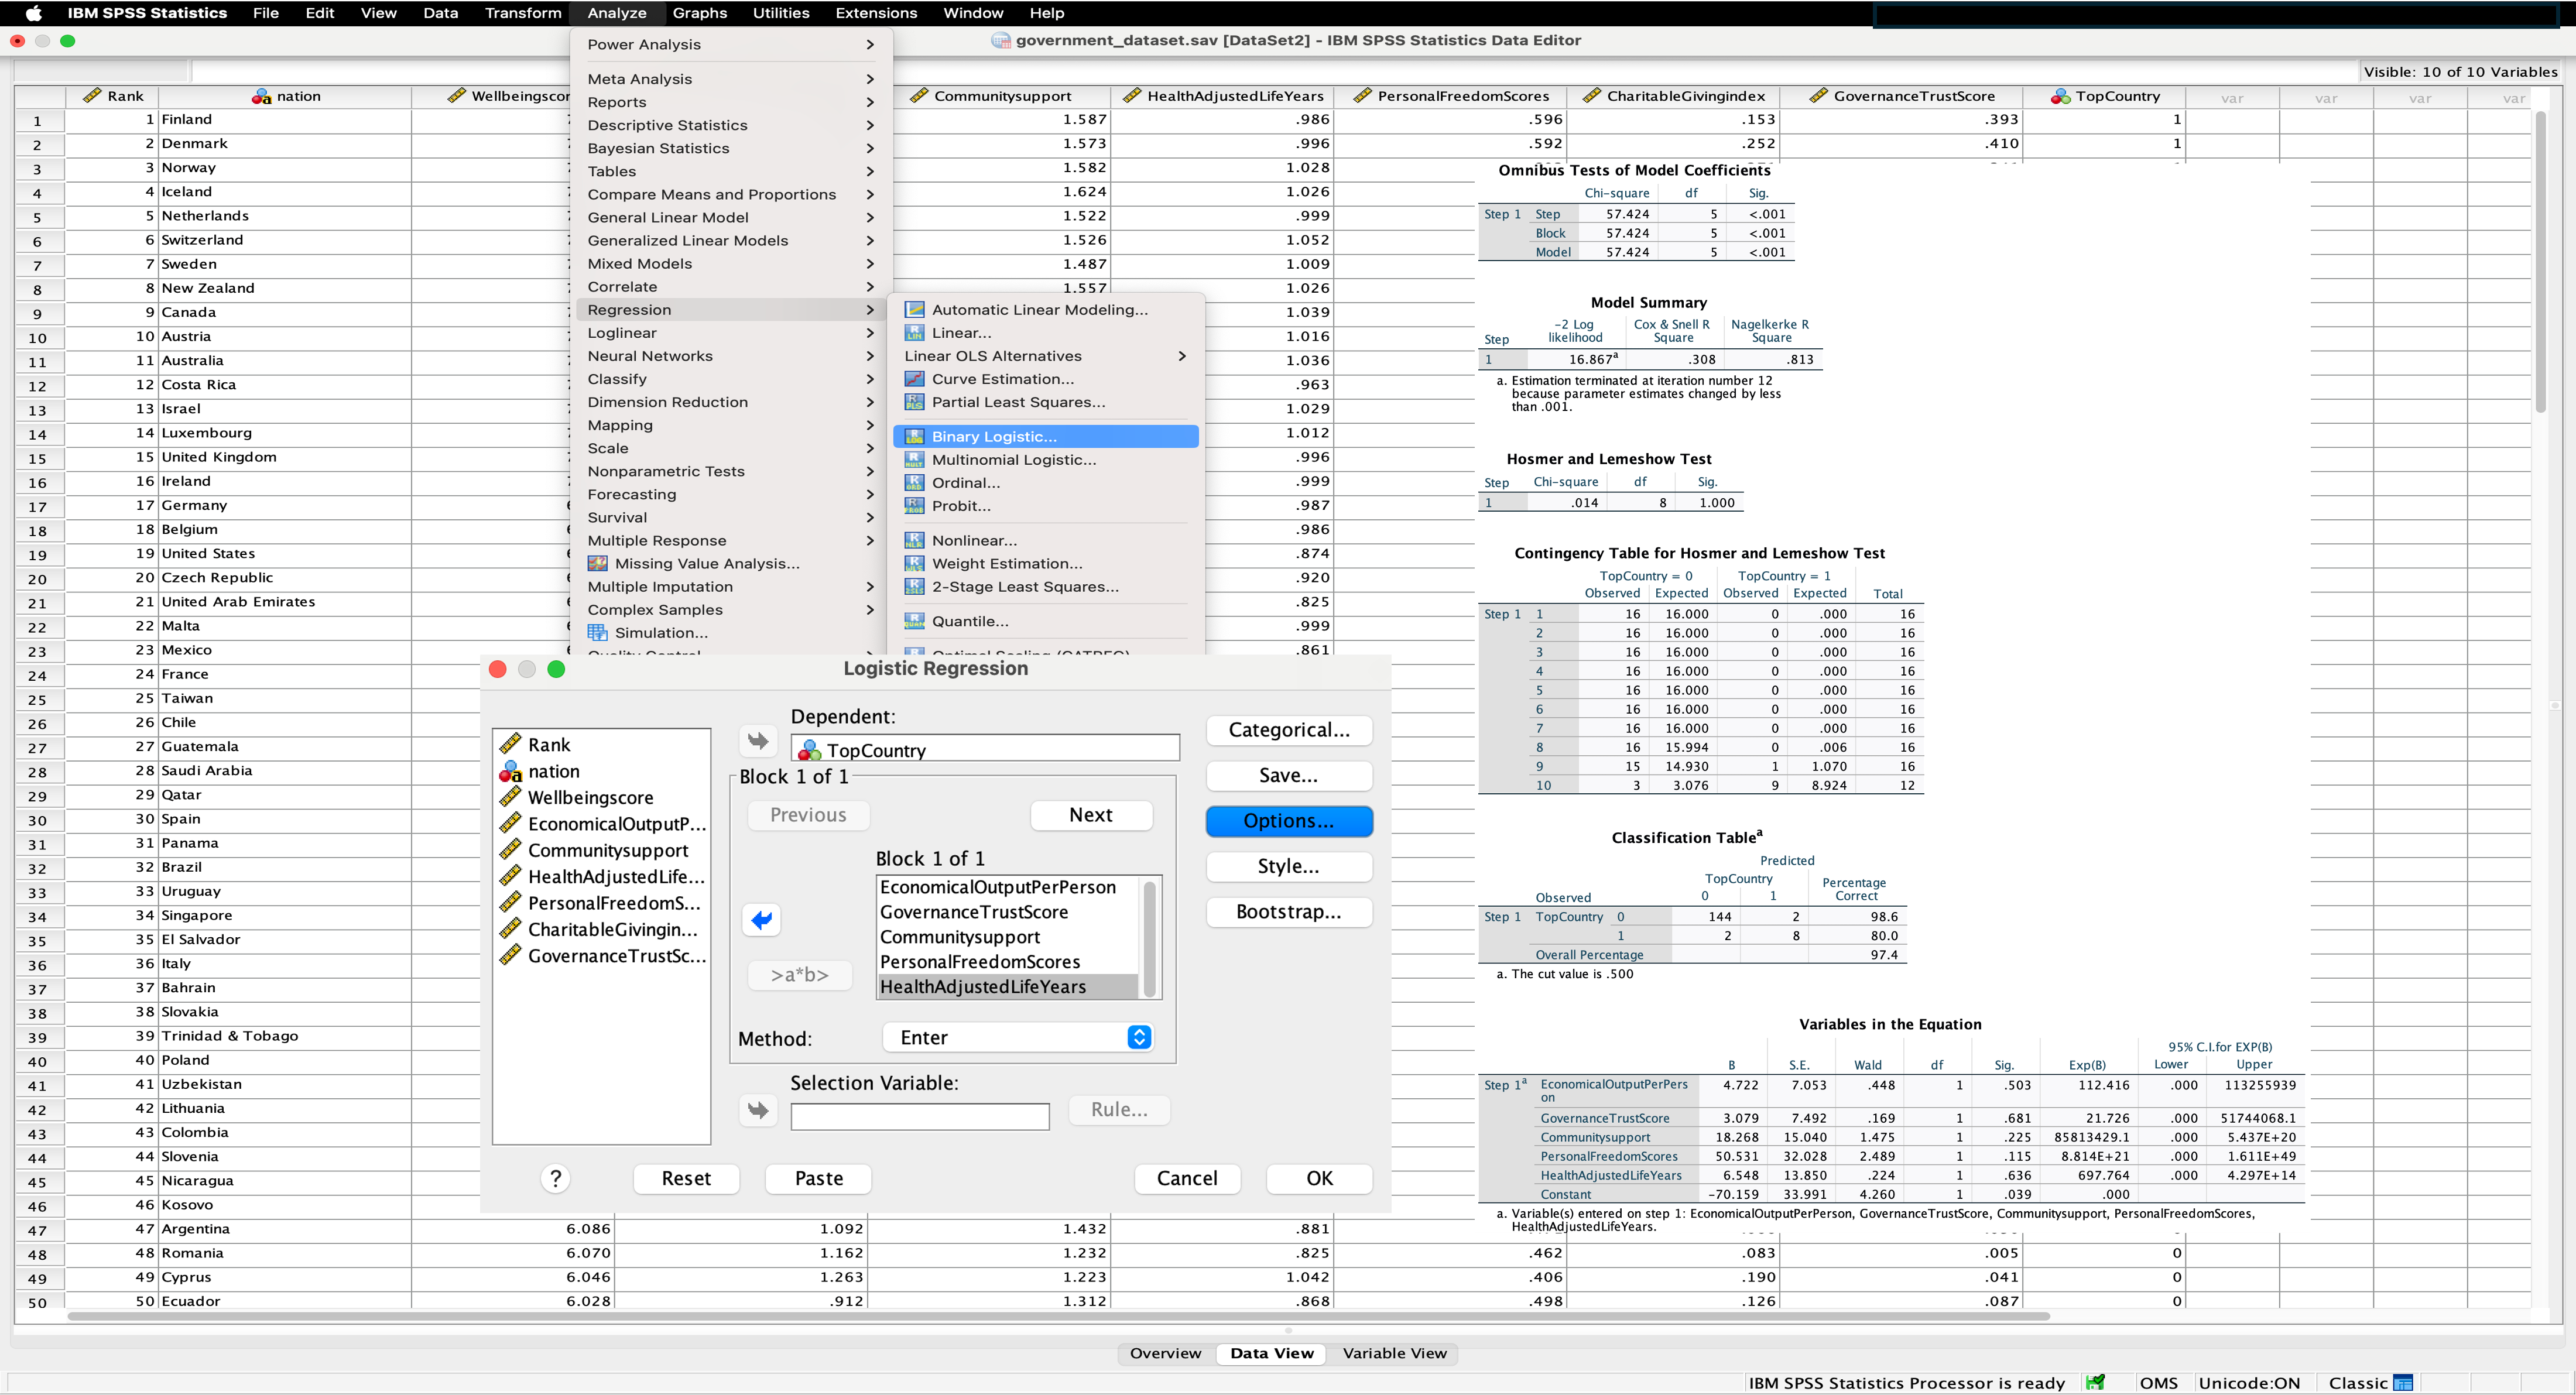Click Cancel in Logistic Regression dialog
Screen dimensions: 2576x1395
pos(1187,1179)
